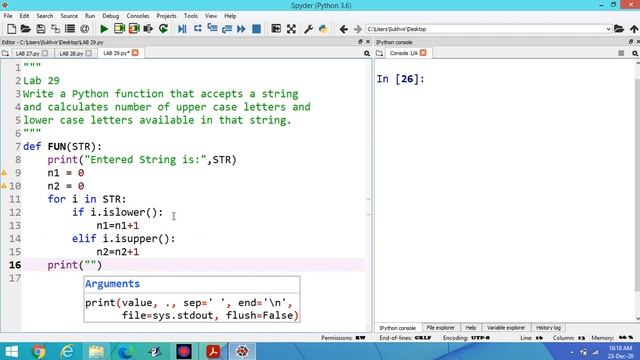
Task: Open the Projects menu
Action: [x=166, y=16]
